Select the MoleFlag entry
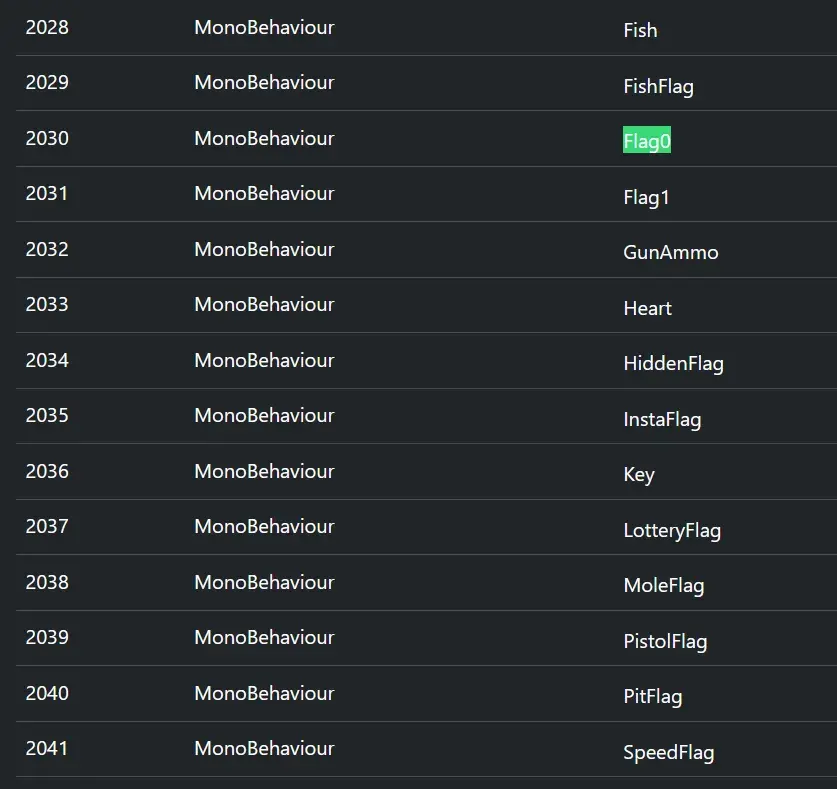This screenshot has width=837, height=789. tap(663, 585)
